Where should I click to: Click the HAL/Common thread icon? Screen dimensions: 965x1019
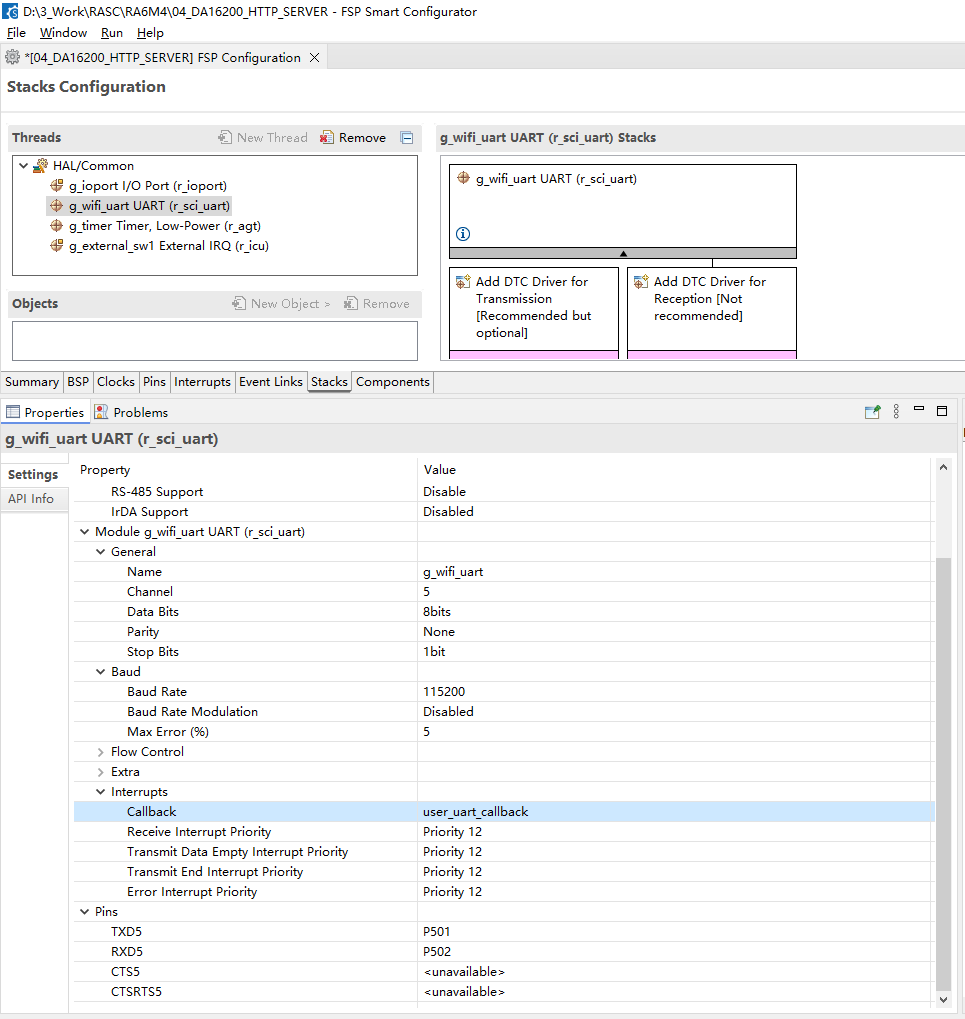tap(41, 166)
